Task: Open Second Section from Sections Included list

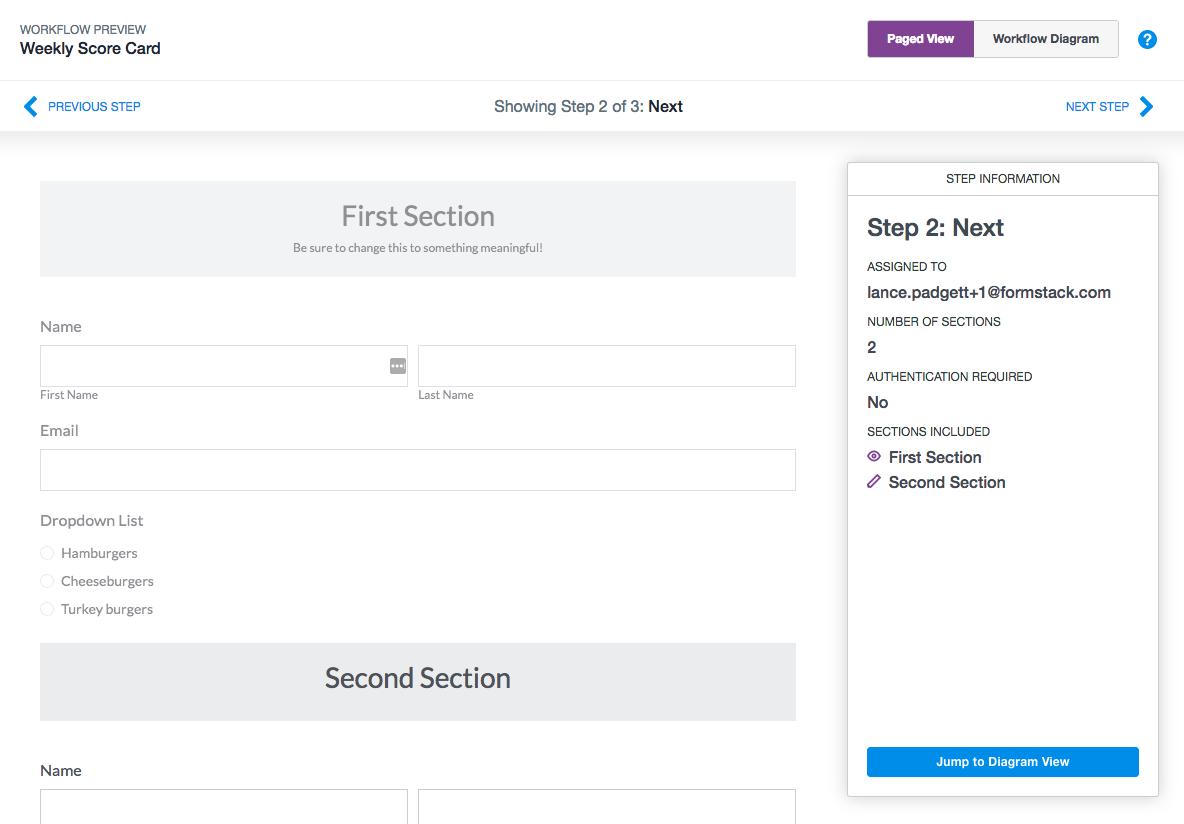Action: point(946,482)
